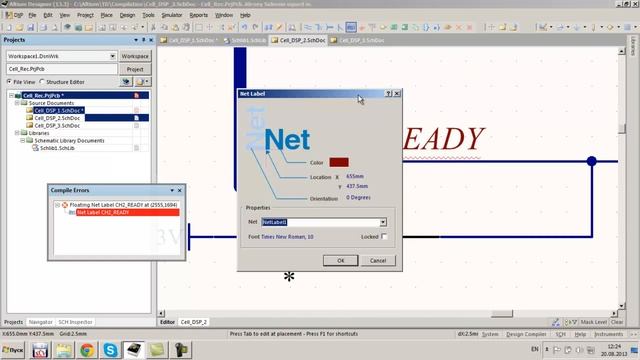Open the Projects panel dropdown arrow

pyautogui.click(x=136, y=40)
